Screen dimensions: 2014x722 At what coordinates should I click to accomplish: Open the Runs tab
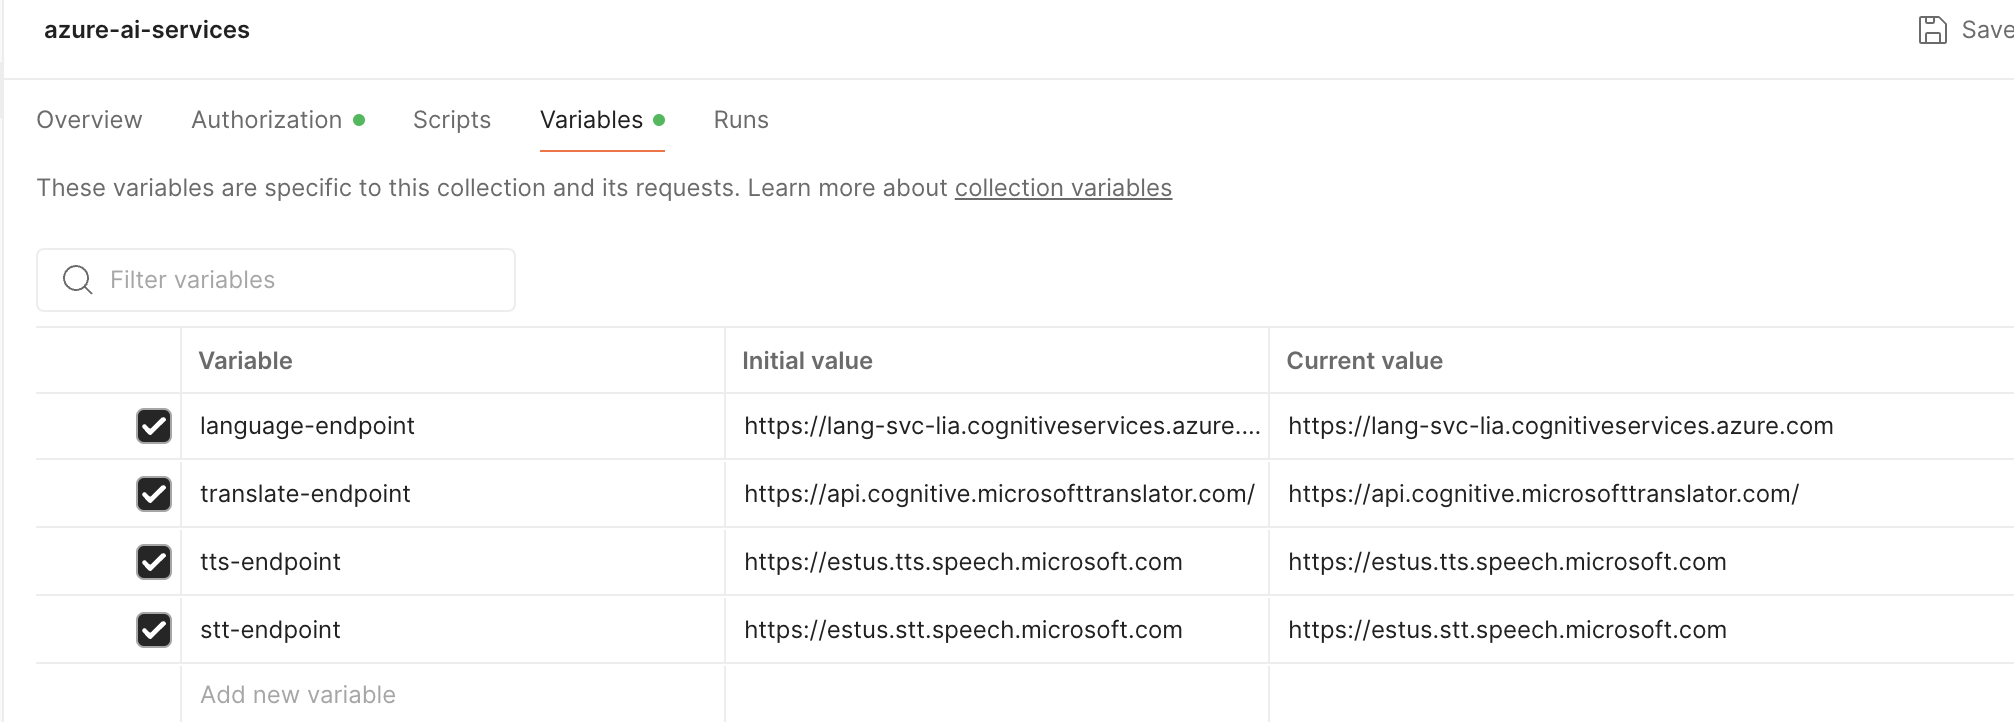click(741, 120)
